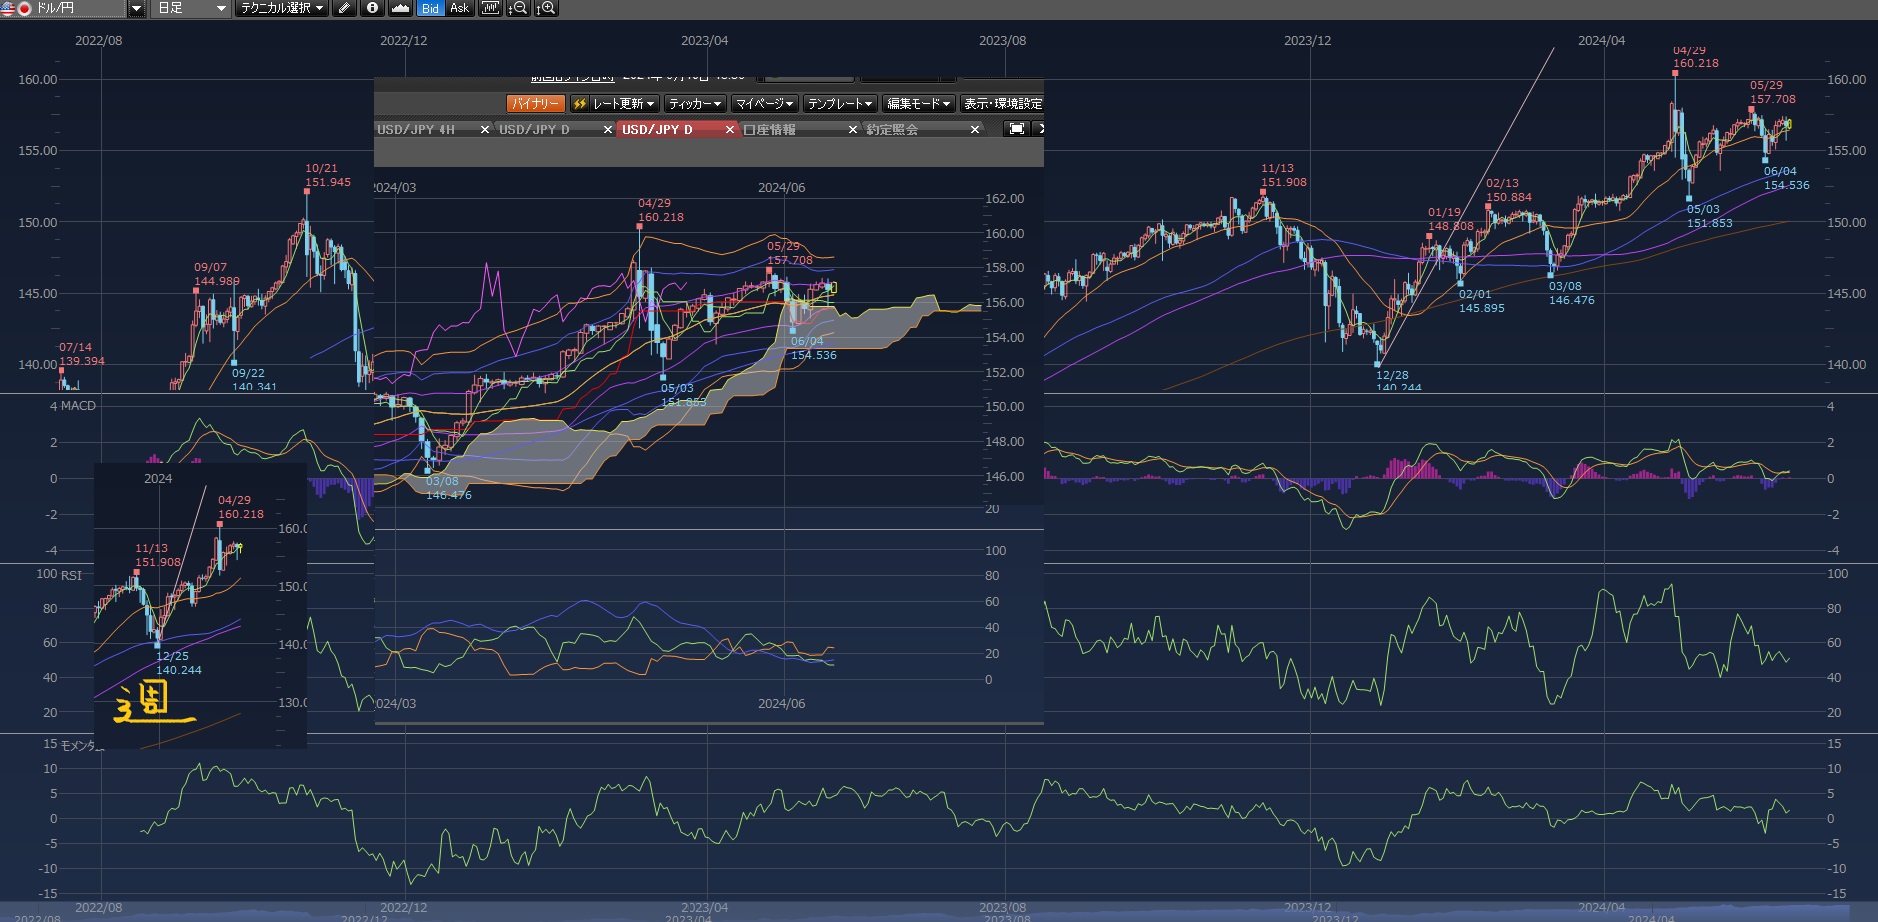Switch price display to Bid
Screen dimensions: 1878x922
point(430,8)
